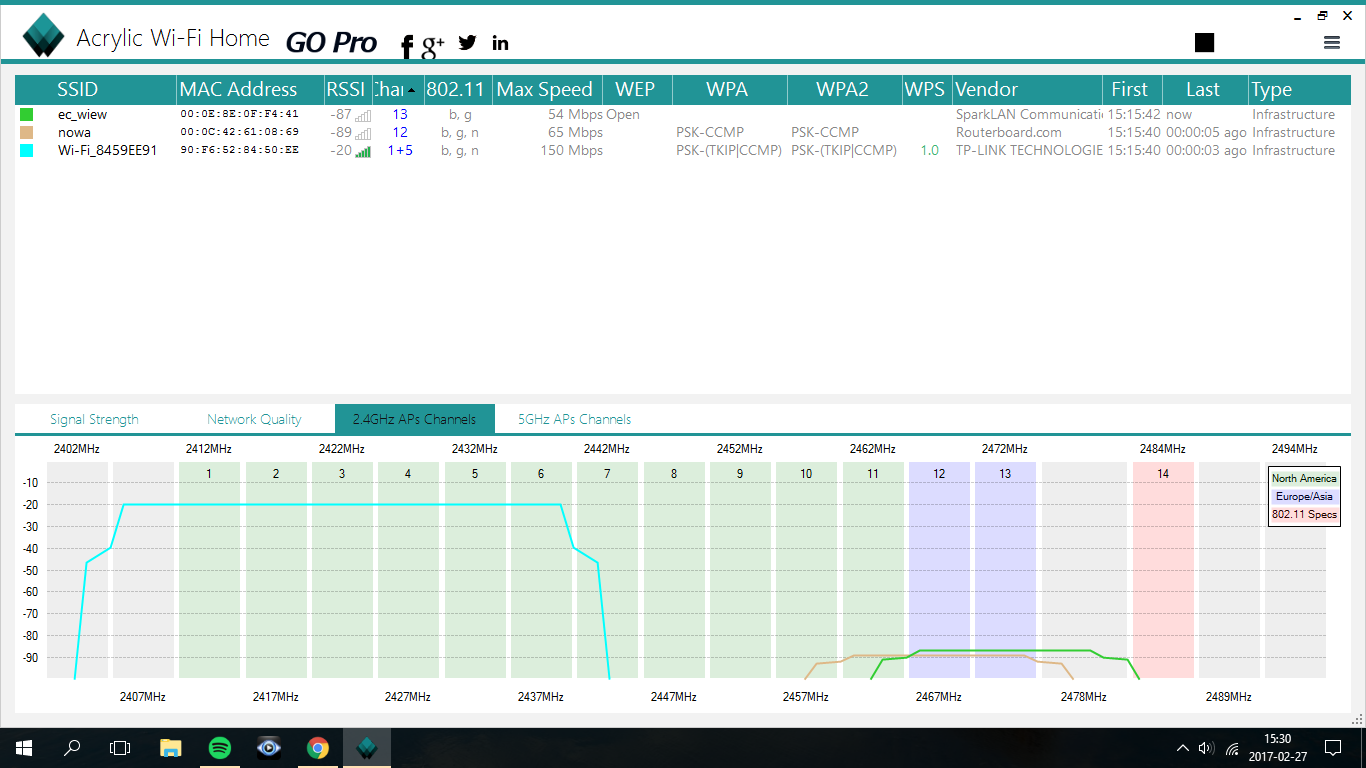Image resolution: width=1366 pixels, height=768 pixels.
Task: Switch to the Signal Strength tab
Action: pos(94,419)
